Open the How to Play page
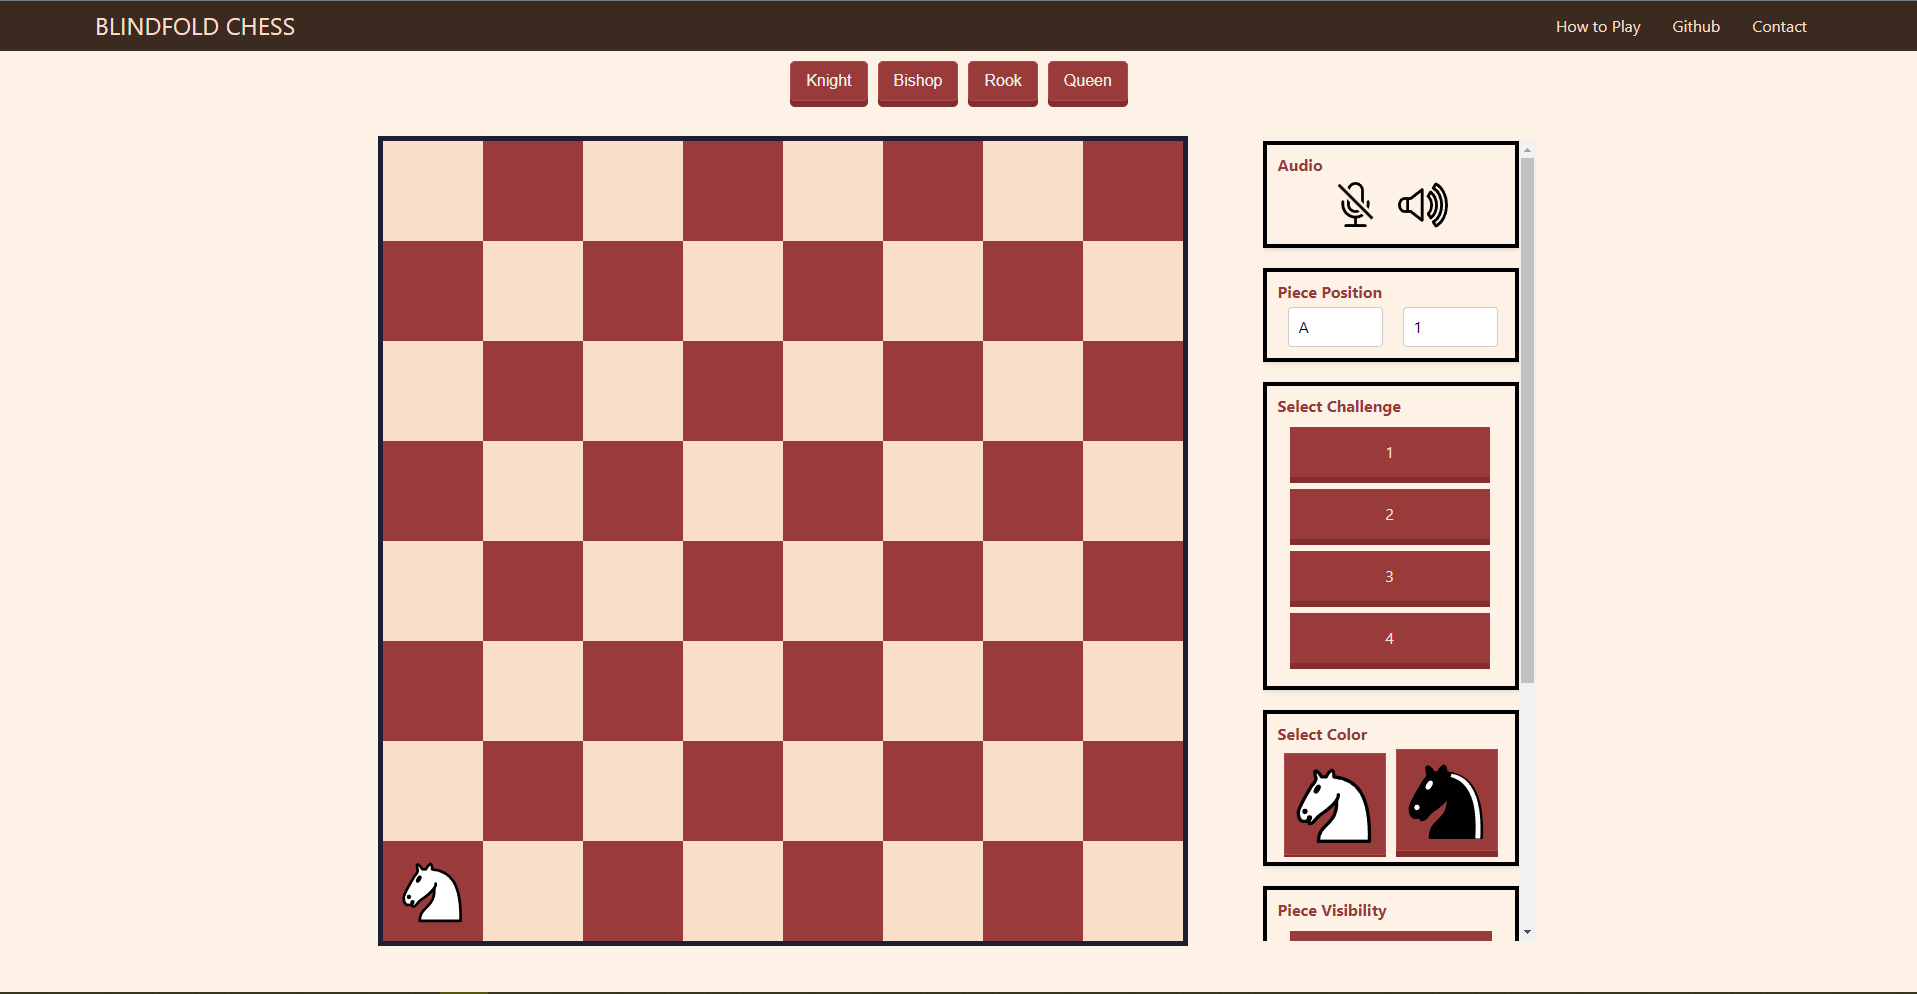Screen dimensions: 1917x994 [x=1597, y=26]
